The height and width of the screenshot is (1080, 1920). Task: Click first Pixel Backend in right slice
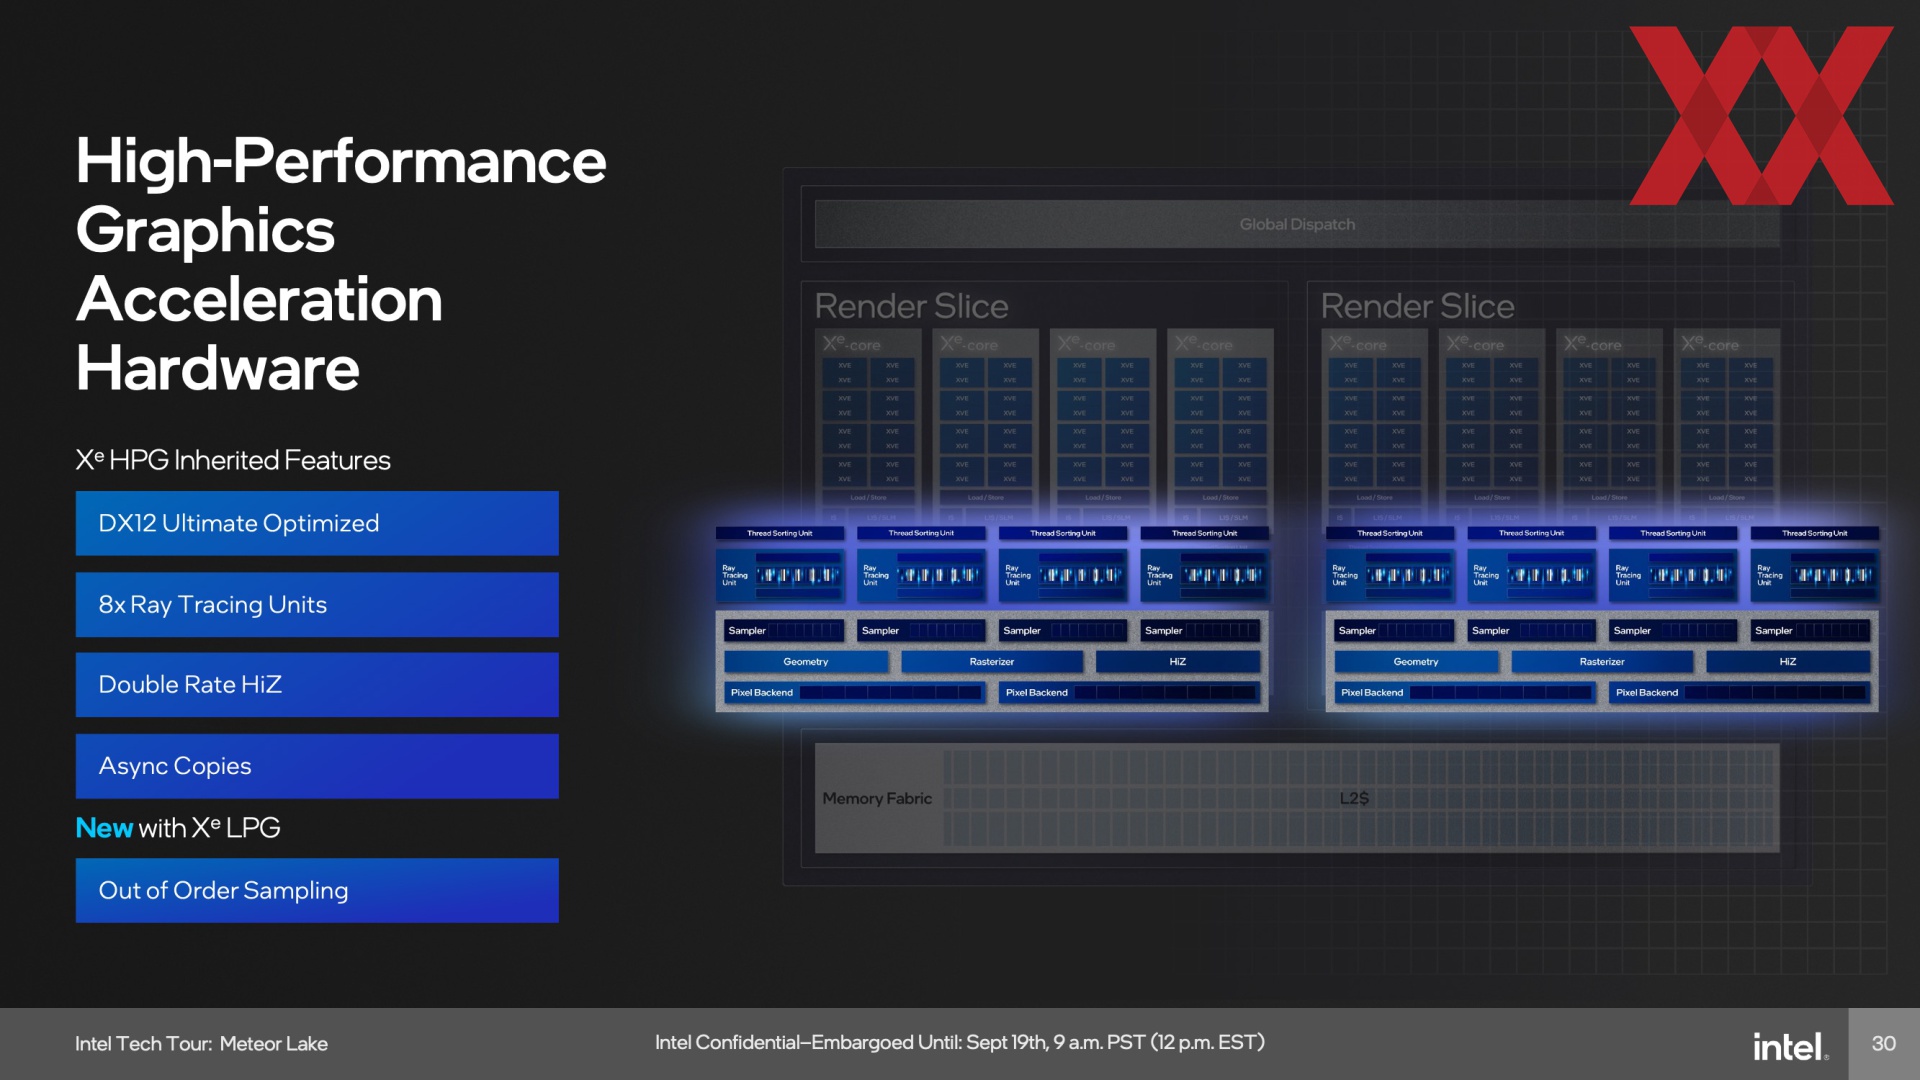[x=1465, y=693]
